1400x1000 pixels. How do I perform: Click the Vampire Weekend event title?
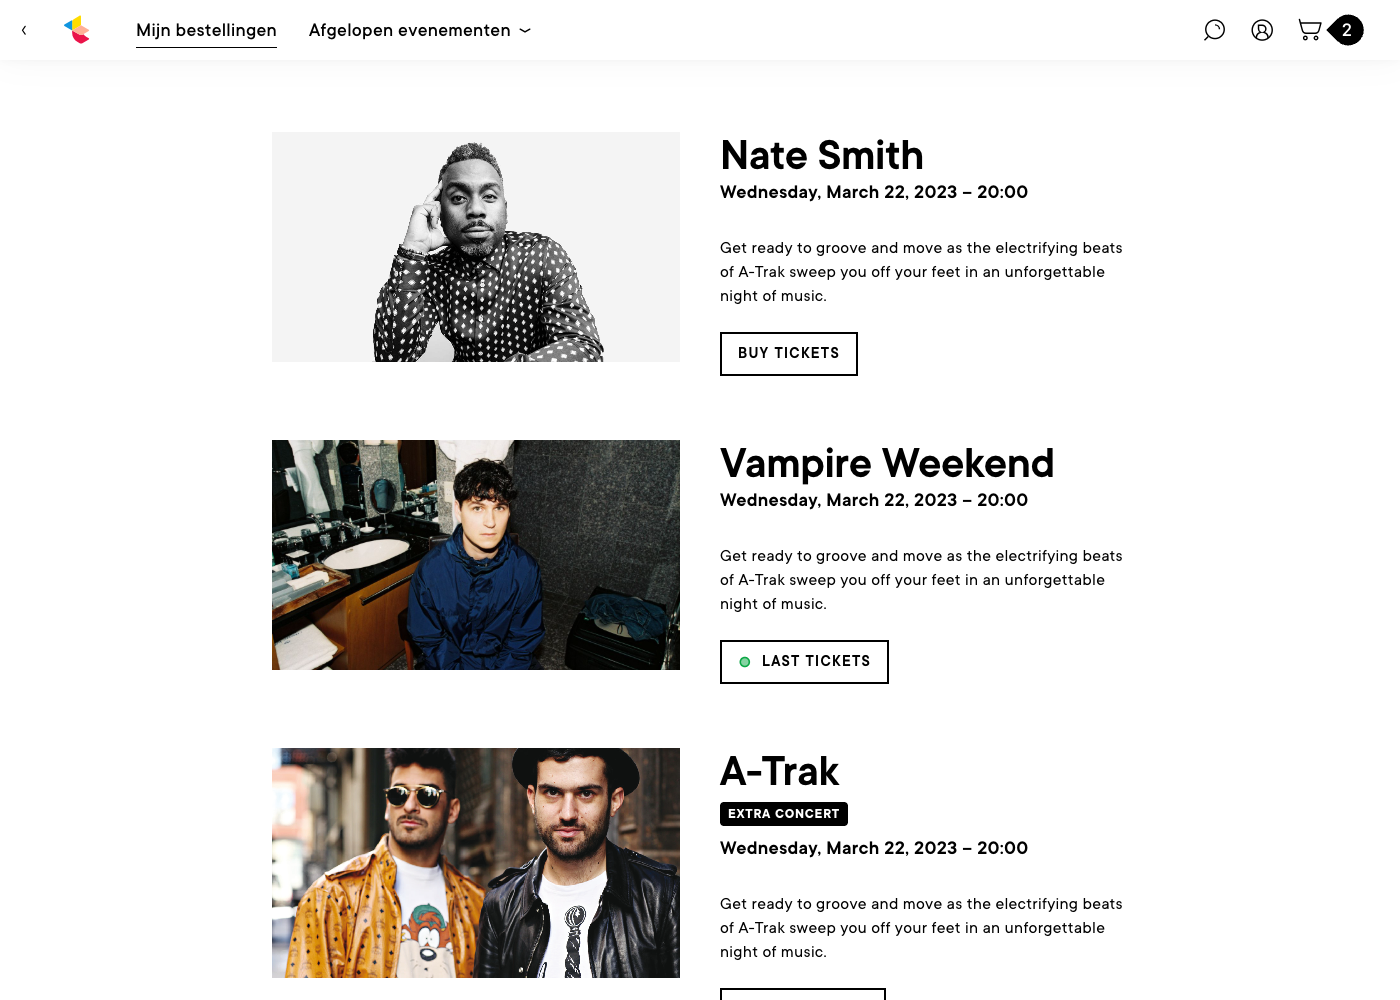pyautogui.click(x=887, y=464)
